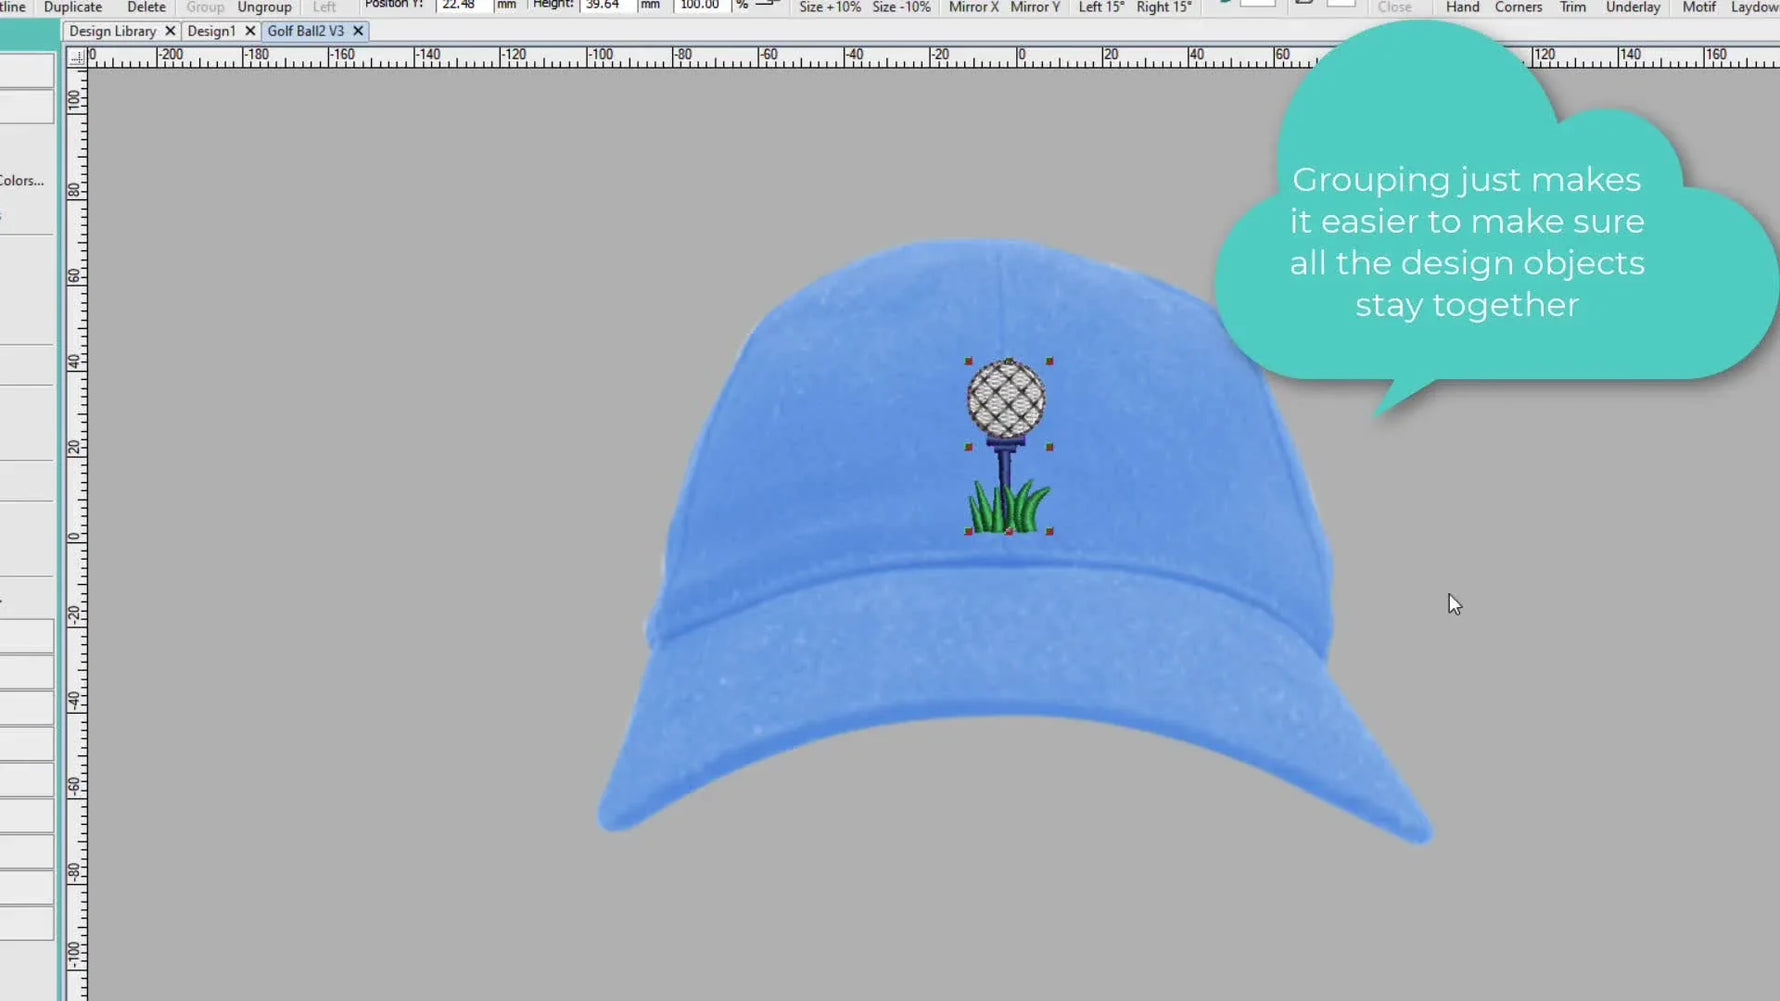The height and width of the screenshot is (1001, 1780).
Task: Click the Duplicate toolbar button
Action: (73, 7)
